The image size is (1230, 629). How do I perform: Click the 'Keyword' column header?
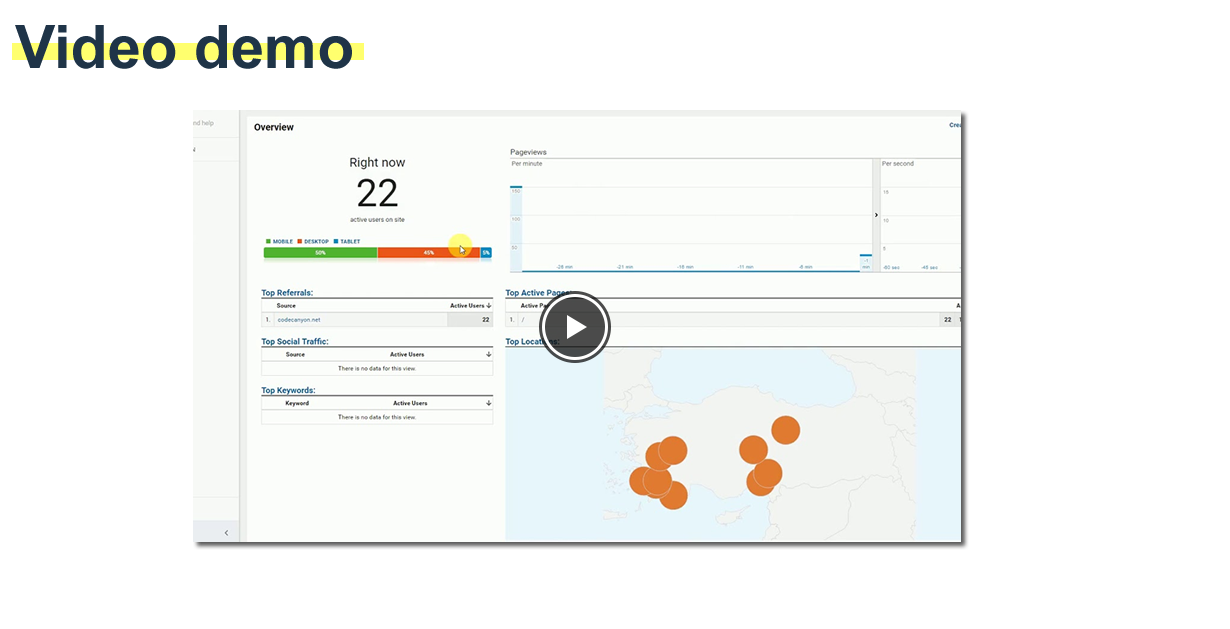tap(297, 403)
